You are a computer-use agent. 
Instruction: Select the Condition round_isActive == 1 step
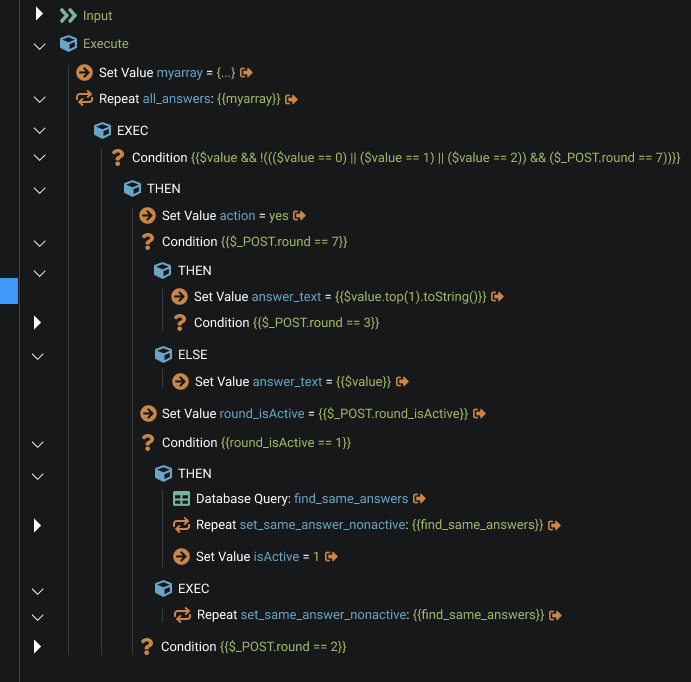click(256, 442)
